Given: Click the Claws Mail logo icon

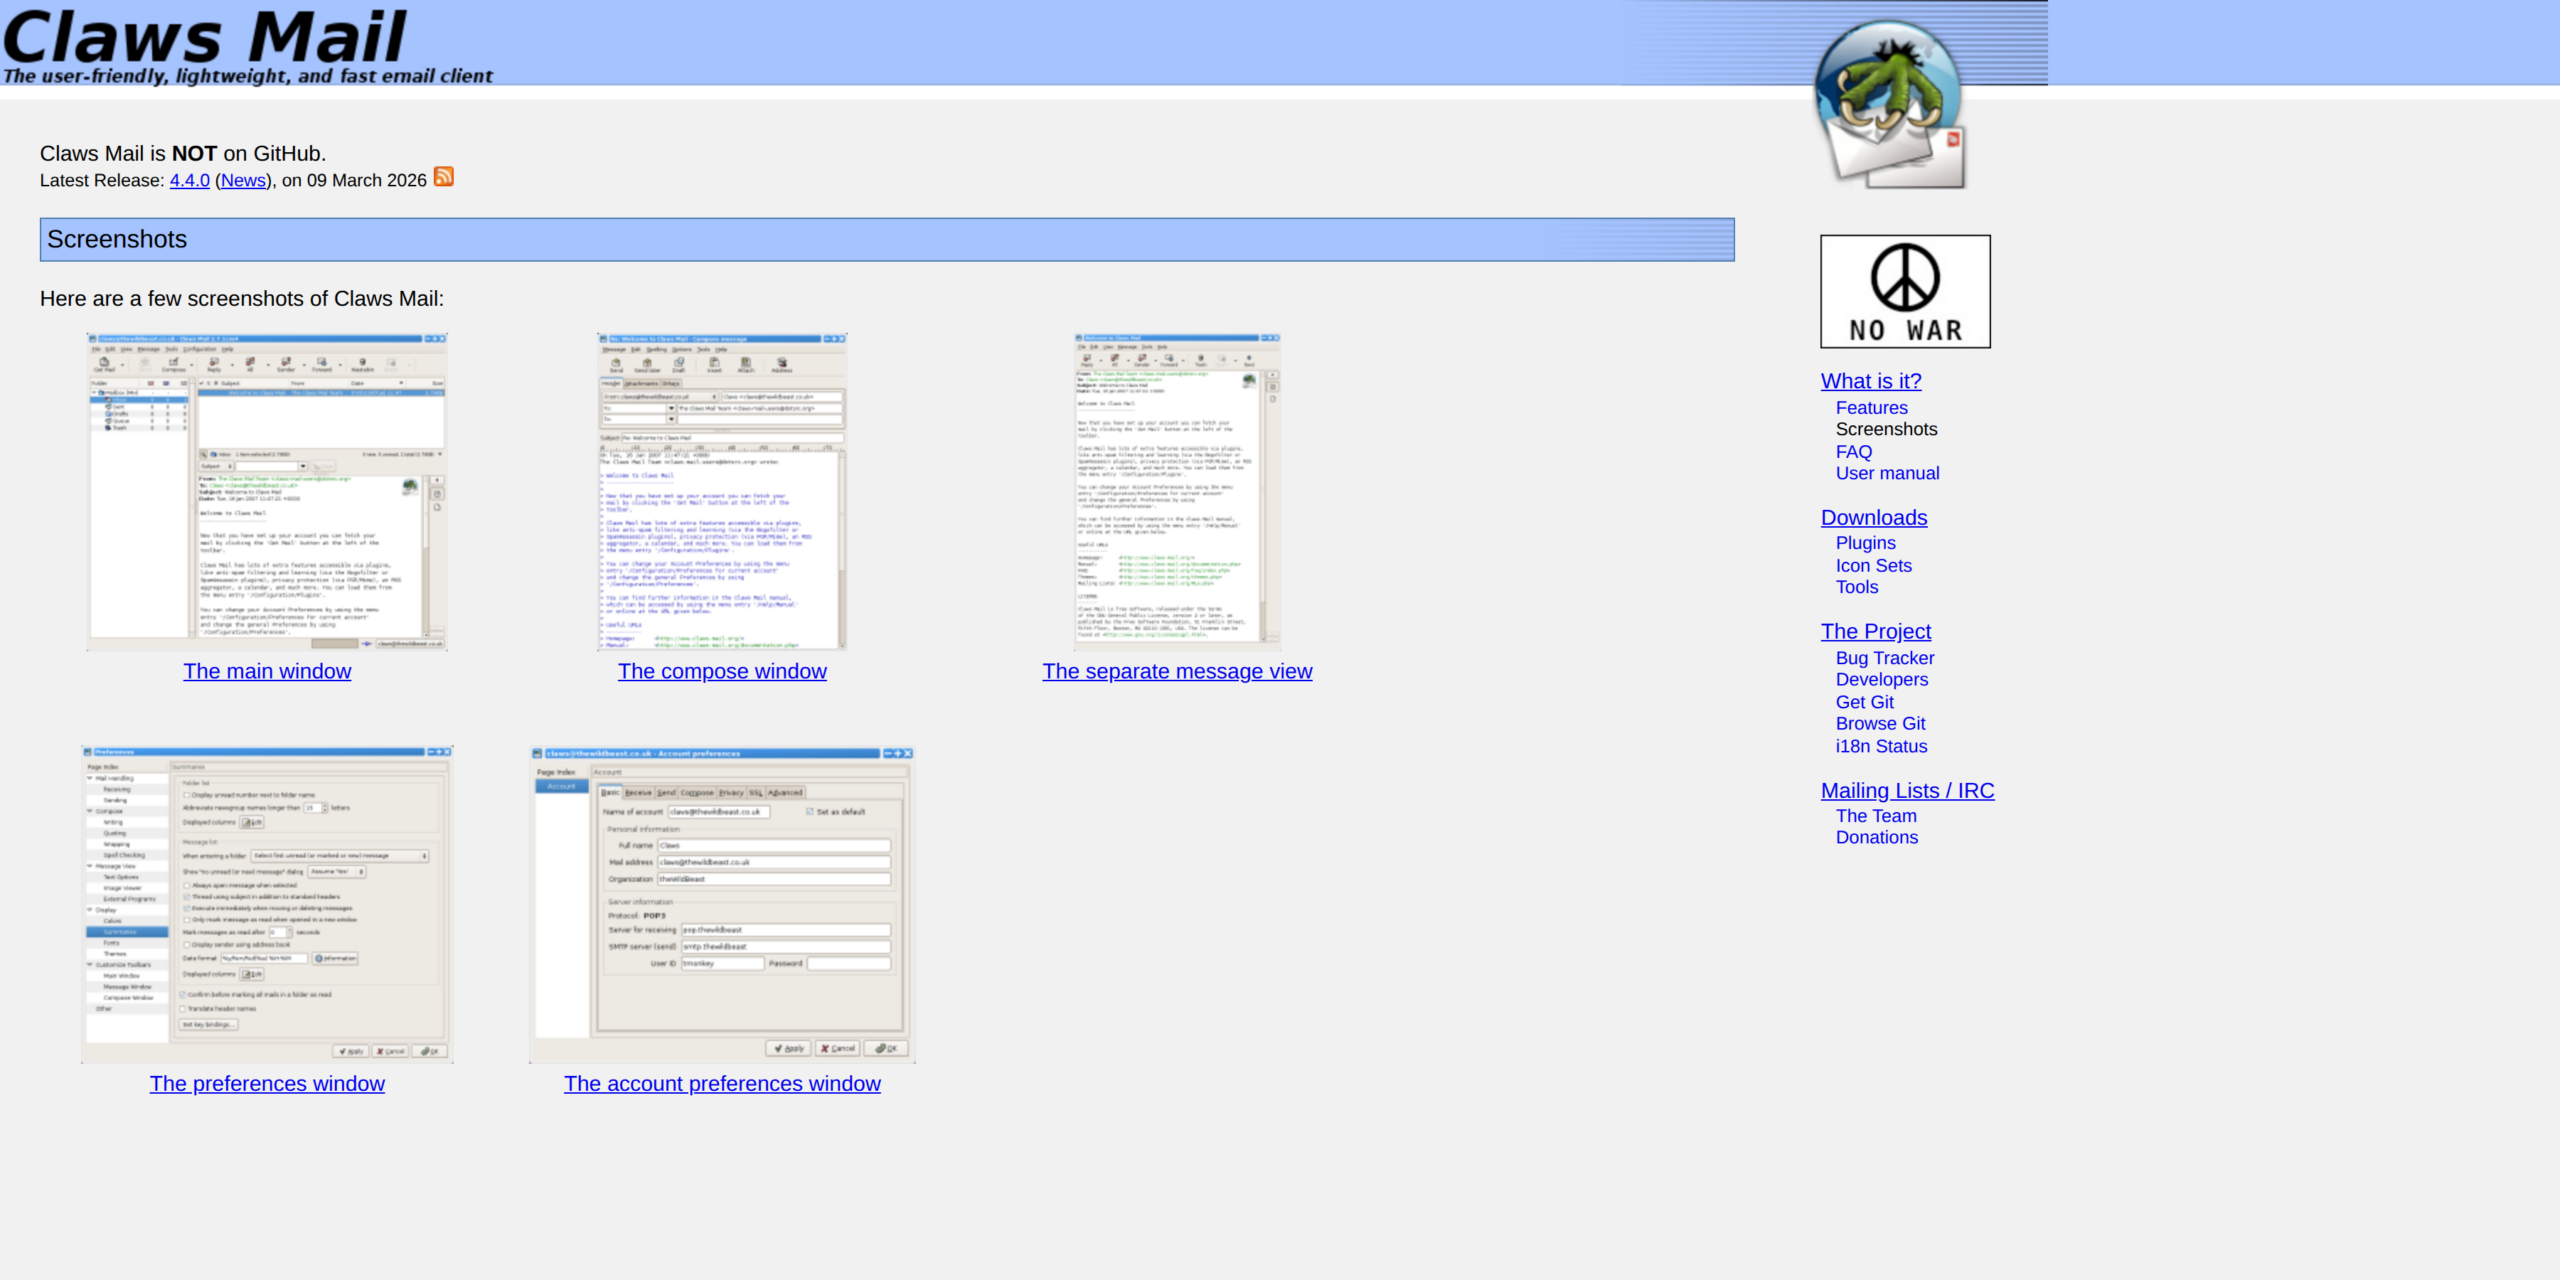Looking at the screenshot, I should pos(1889,104).
